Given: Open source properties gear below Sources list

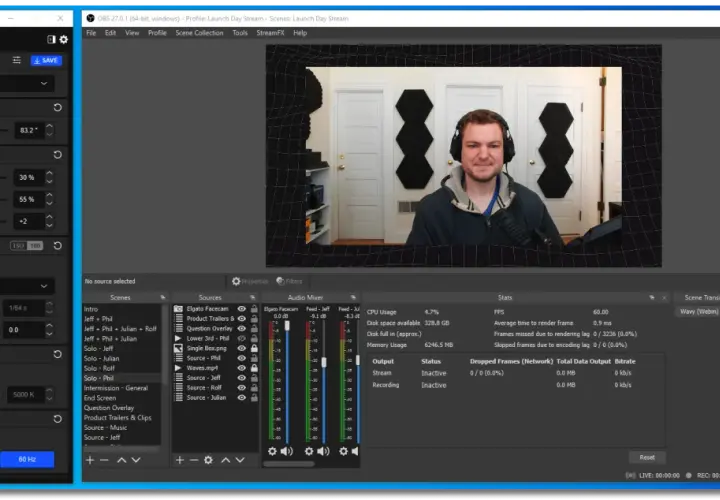Looking at the screenshot, I should (208, 460).
